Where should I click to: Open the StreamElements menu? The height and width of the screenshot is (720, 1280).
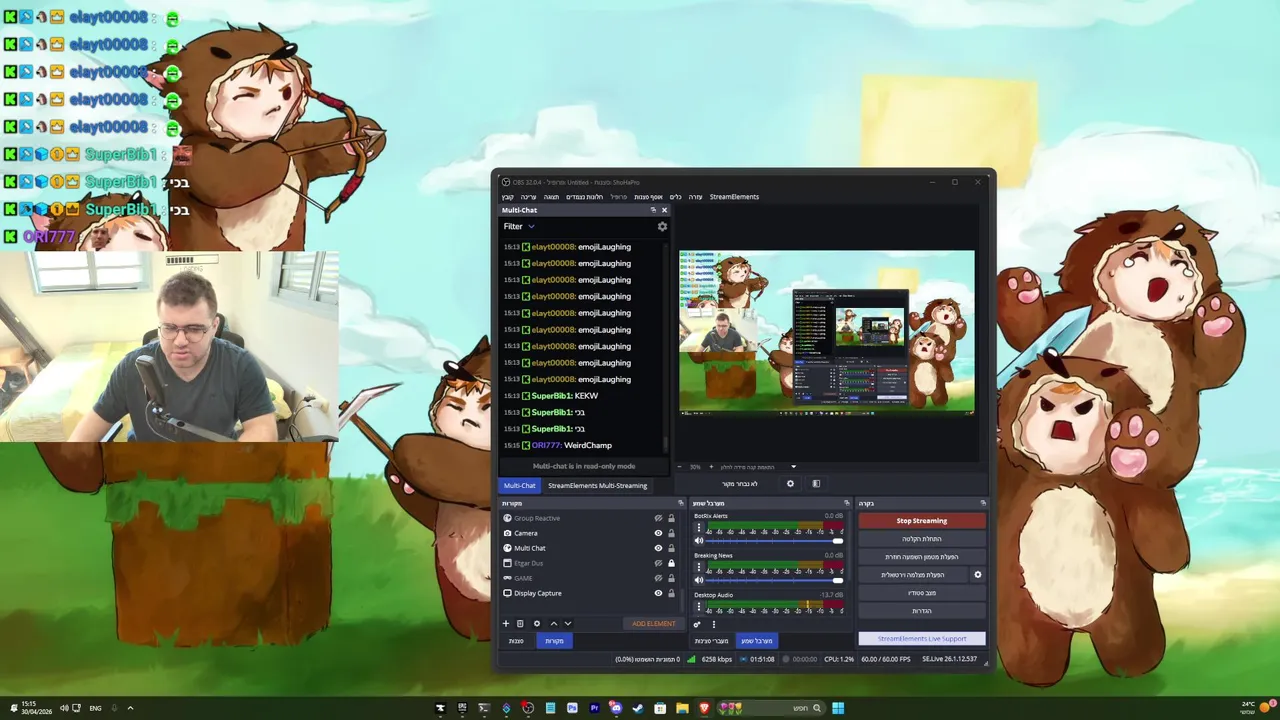734,197
